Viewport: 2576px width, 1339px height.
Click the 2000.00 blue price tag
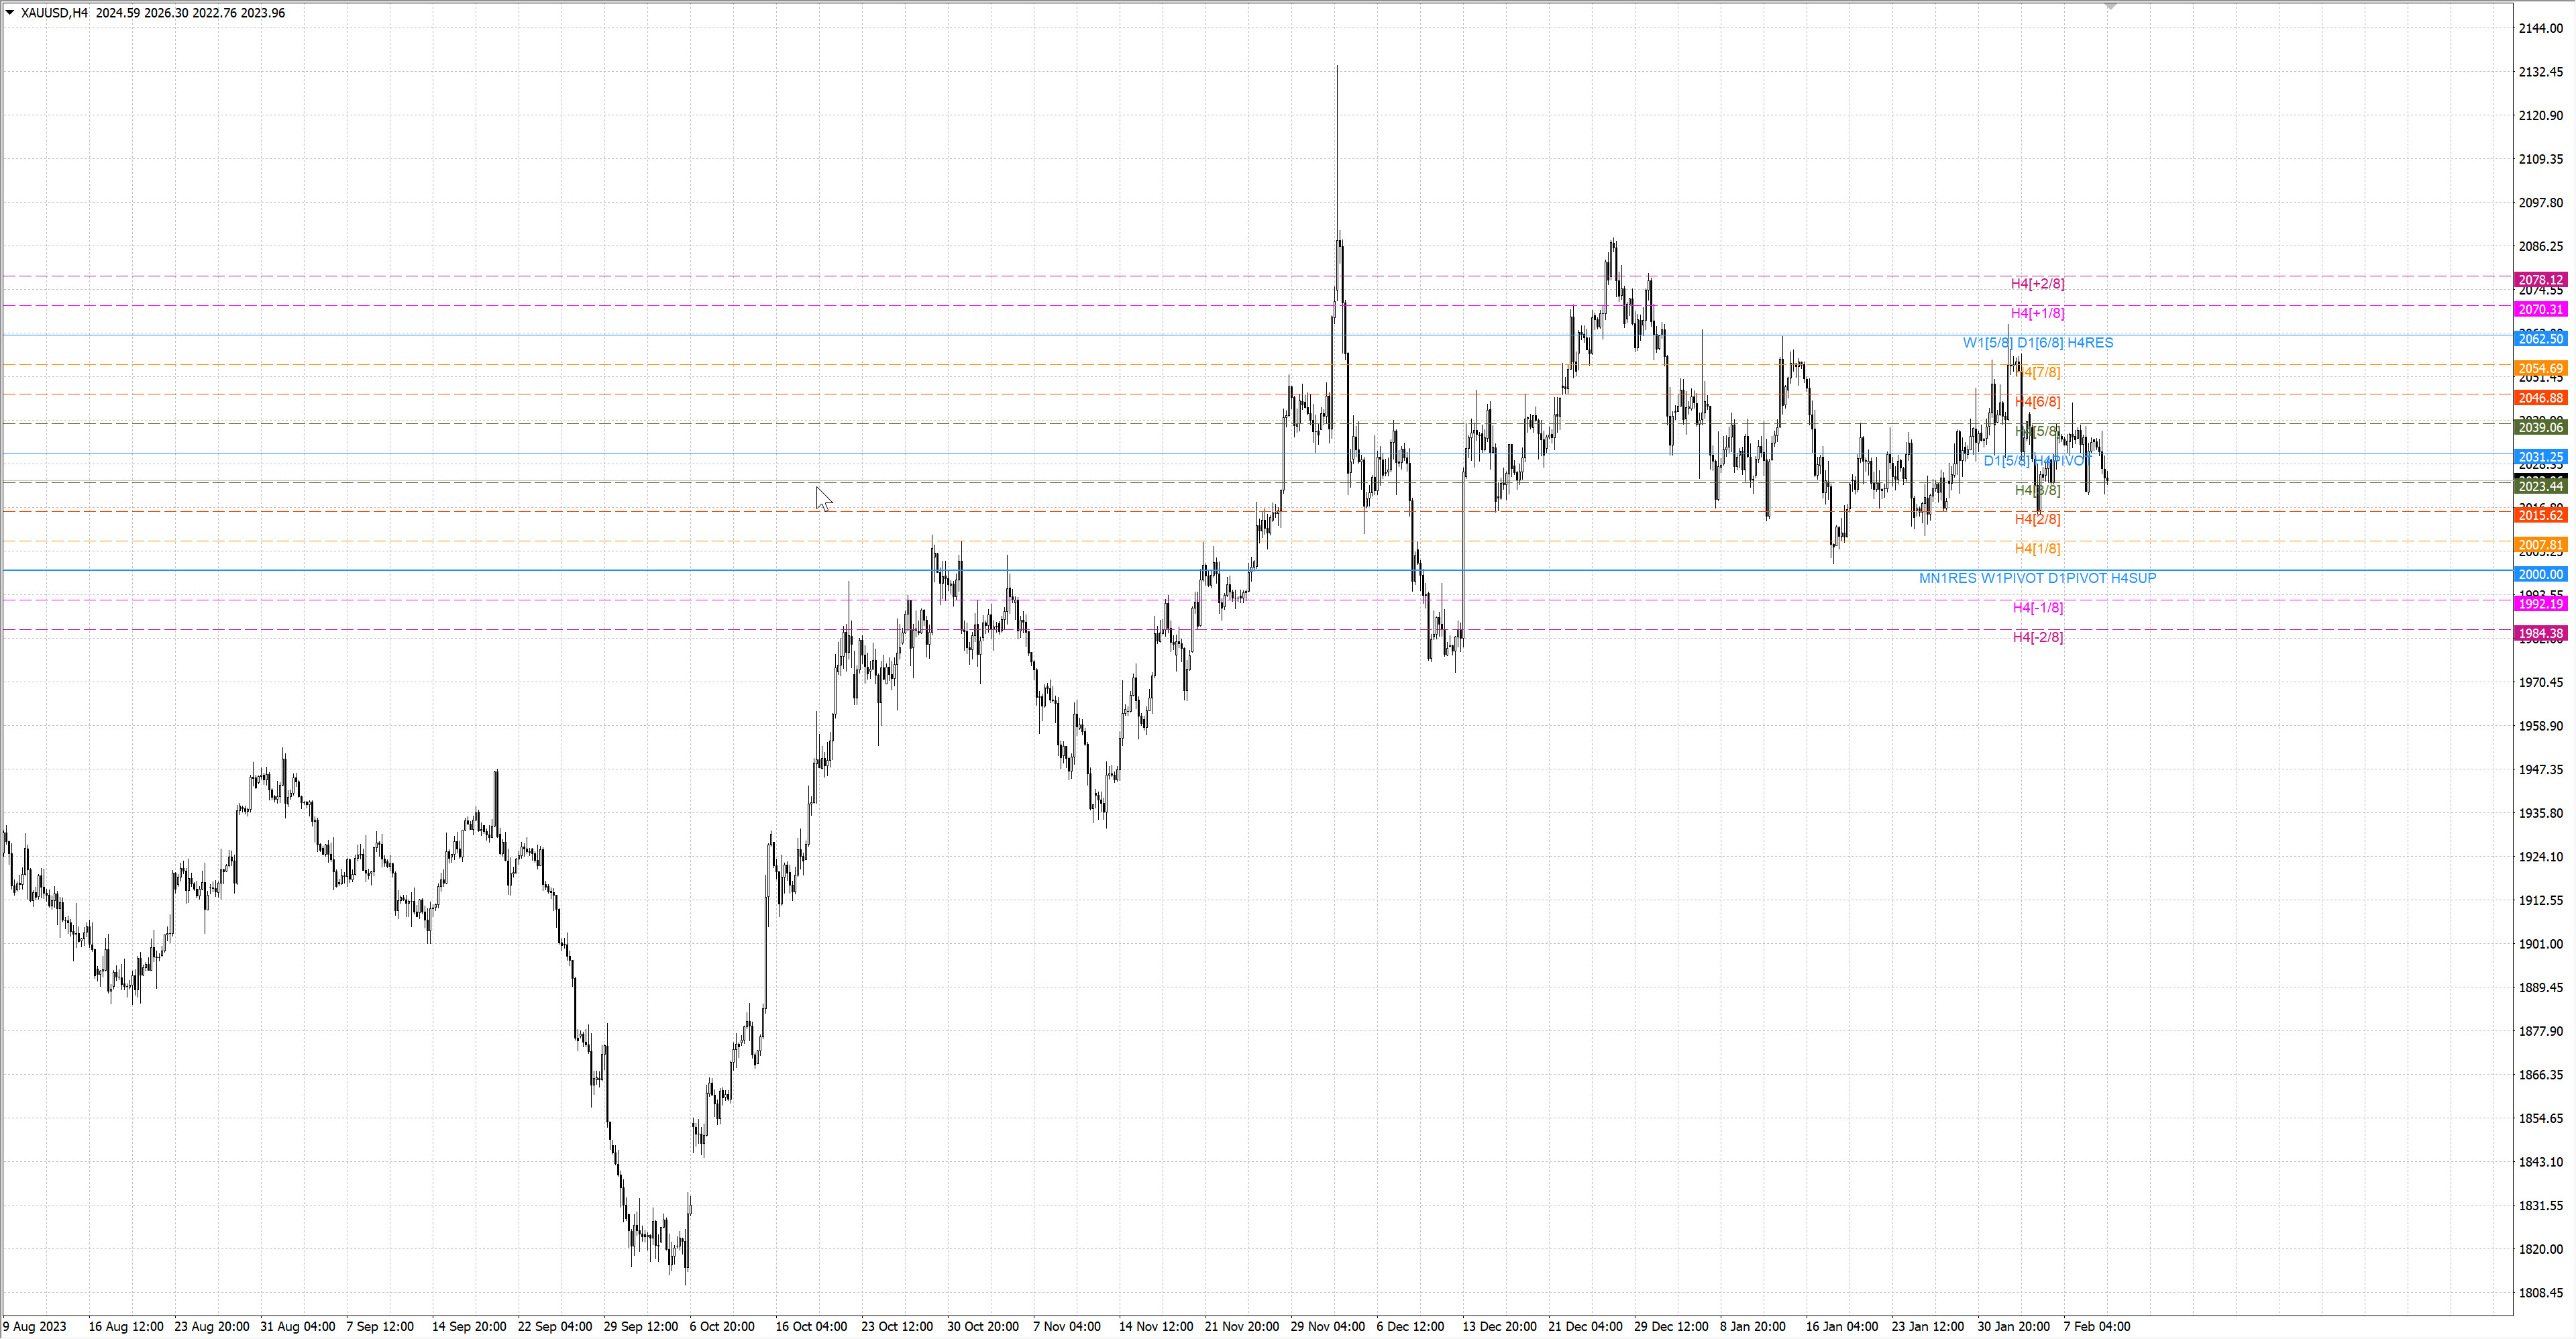coord(2540,574)
